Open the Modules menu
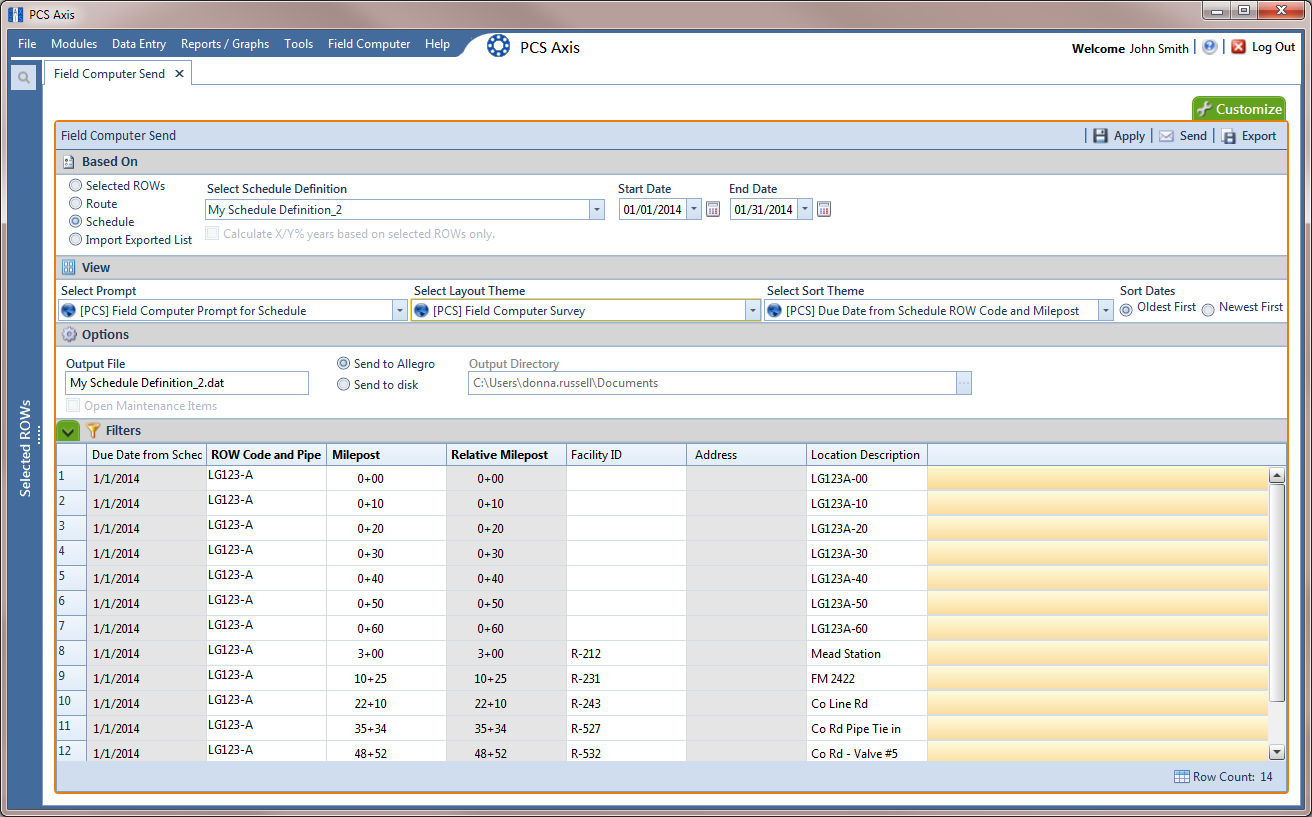The width and height of the screenshot is (1312, 817). pos(74,44)
